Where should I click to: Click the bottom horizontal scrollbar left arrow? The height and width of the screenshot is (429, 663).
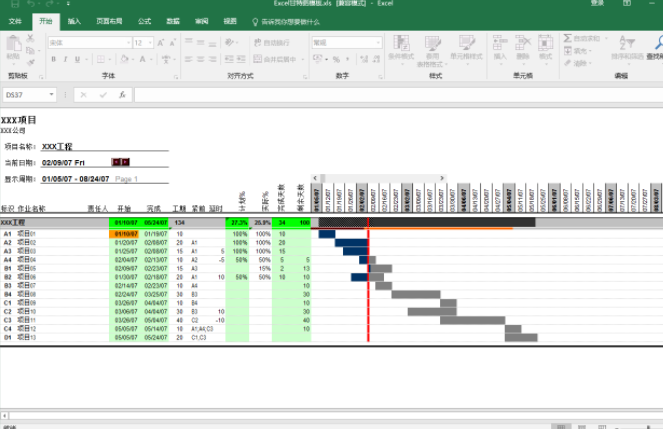5,416
